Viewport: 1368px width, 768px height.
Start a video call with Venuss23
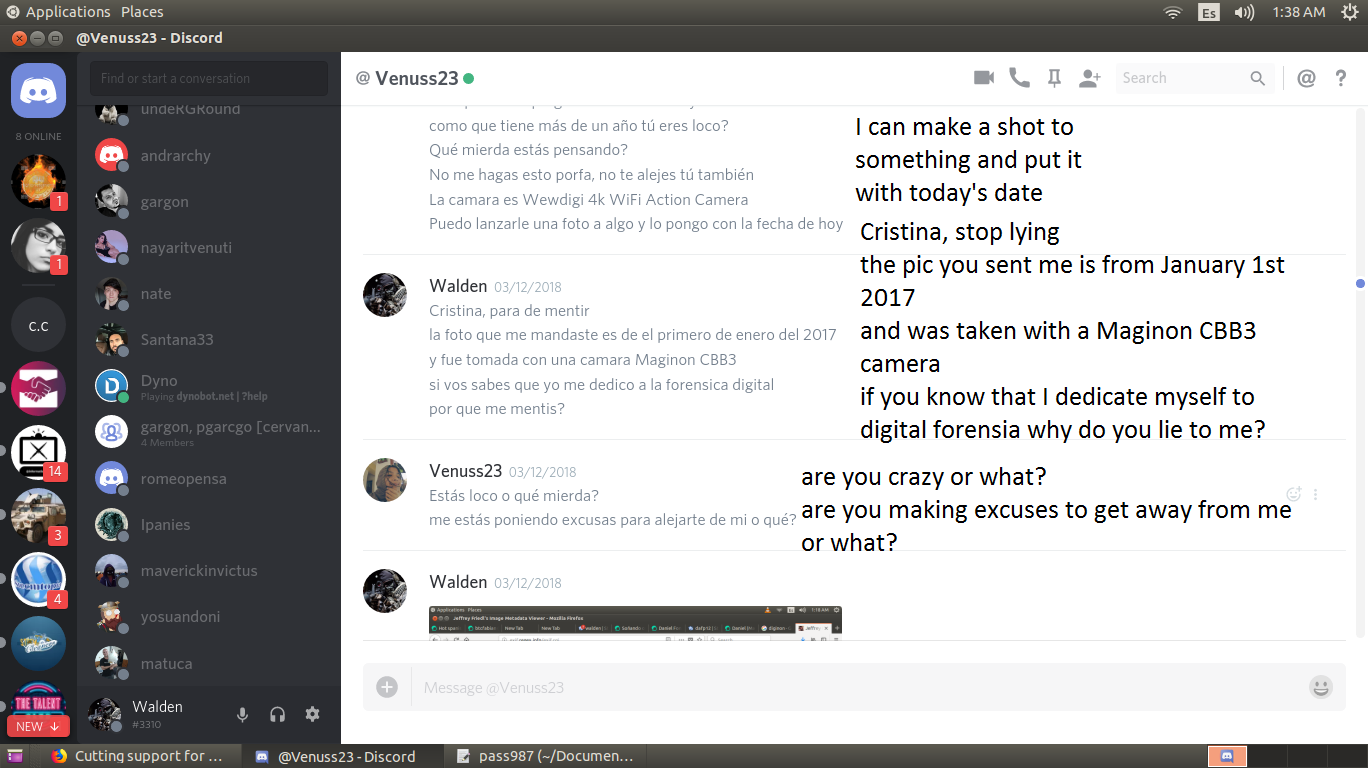(984, 78)
